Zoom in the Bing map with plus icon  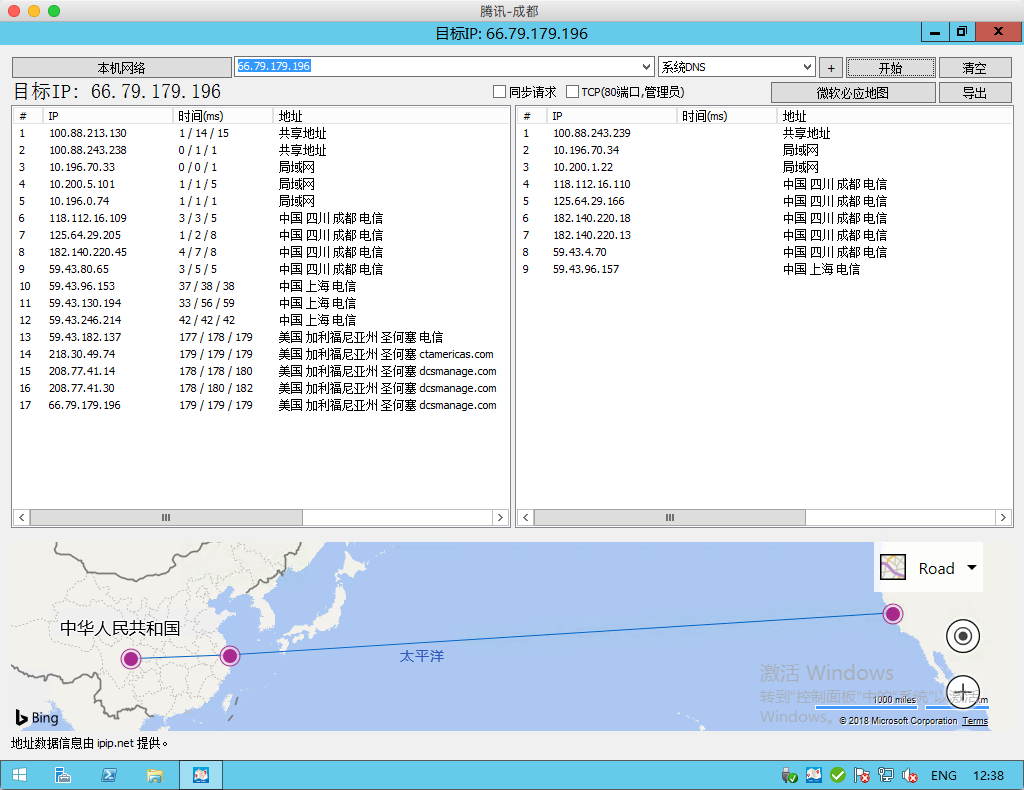(962, 691)
